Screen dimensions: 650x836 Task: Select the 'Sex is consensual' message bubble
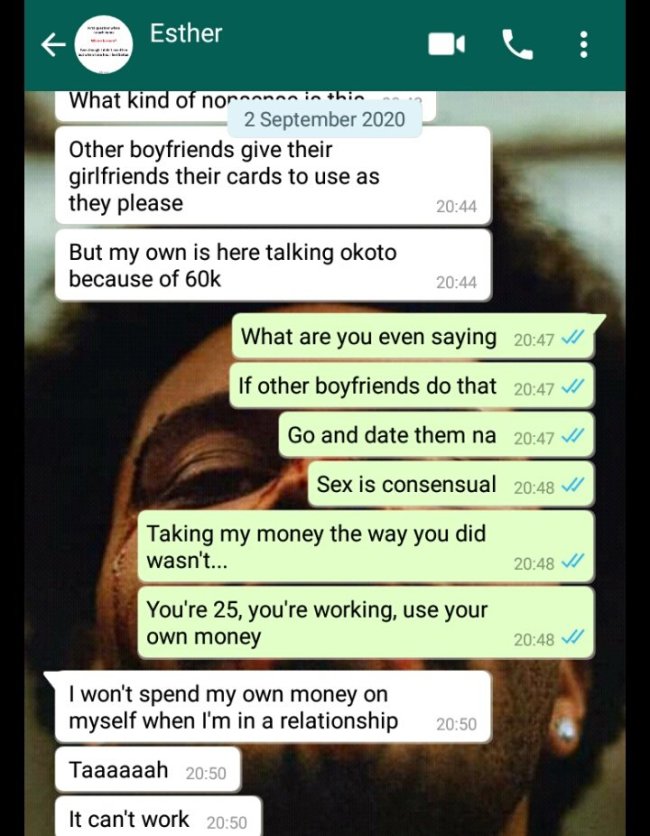tap(451, 484)
